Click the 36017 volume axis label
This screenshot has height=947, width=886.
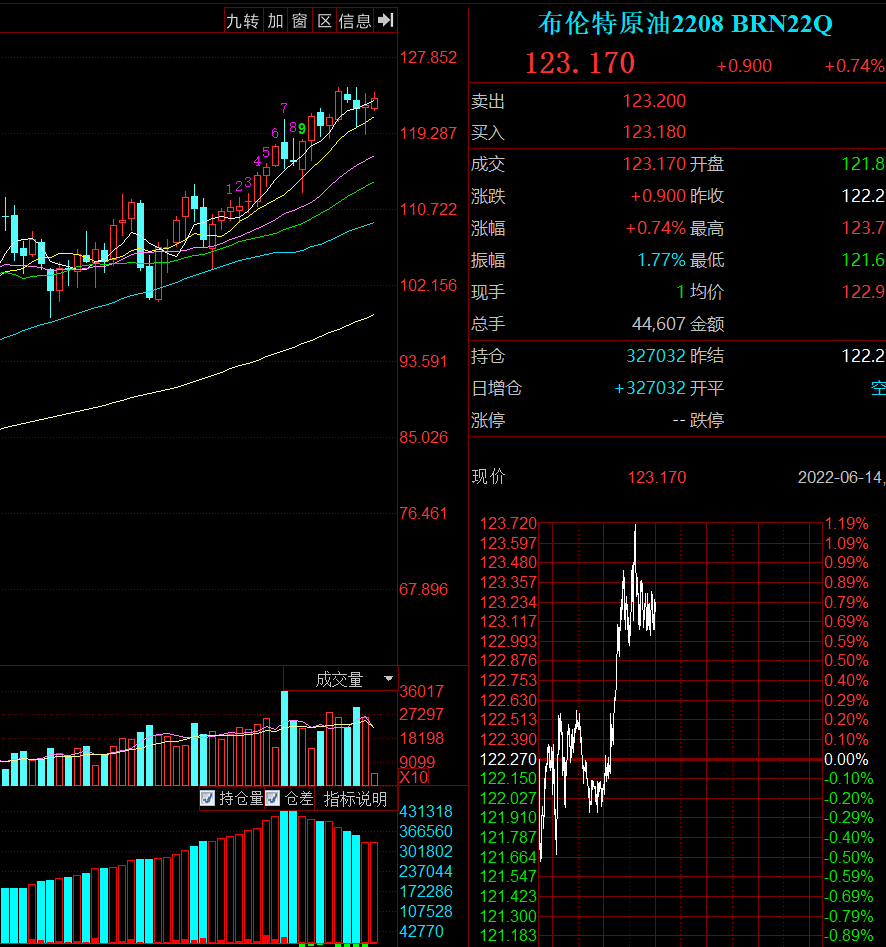pyautogui.click(x=422, y=691)
